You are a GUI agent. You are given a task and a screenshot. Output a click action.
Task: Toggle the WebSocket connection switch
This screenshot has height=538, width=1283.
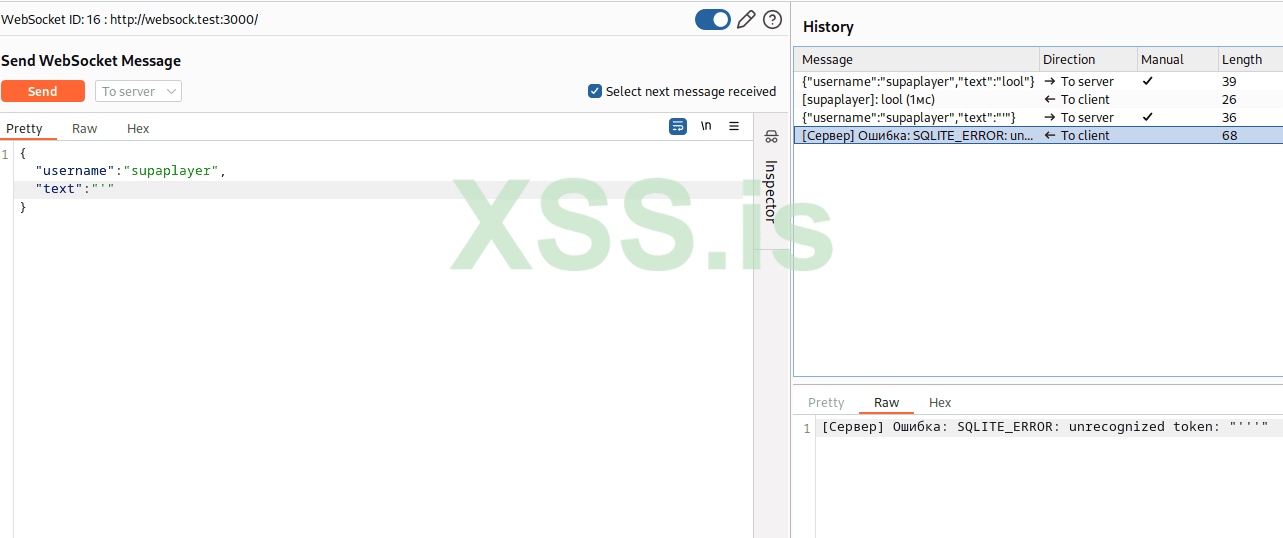point(713,19)
